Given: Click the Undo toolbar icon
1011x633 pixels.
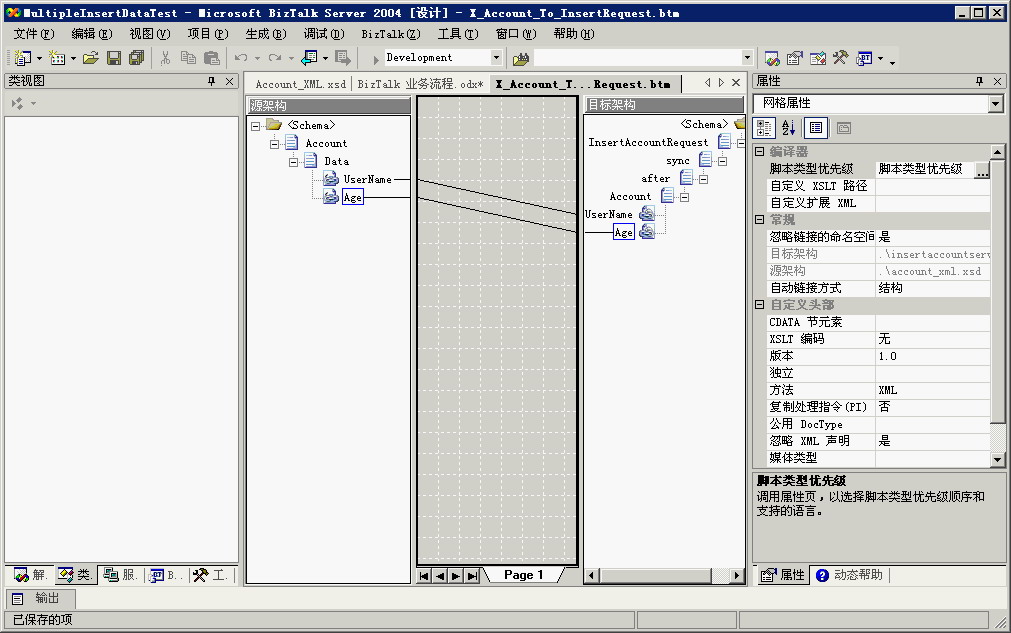Looking at the screenshot, I should [241, 58].
